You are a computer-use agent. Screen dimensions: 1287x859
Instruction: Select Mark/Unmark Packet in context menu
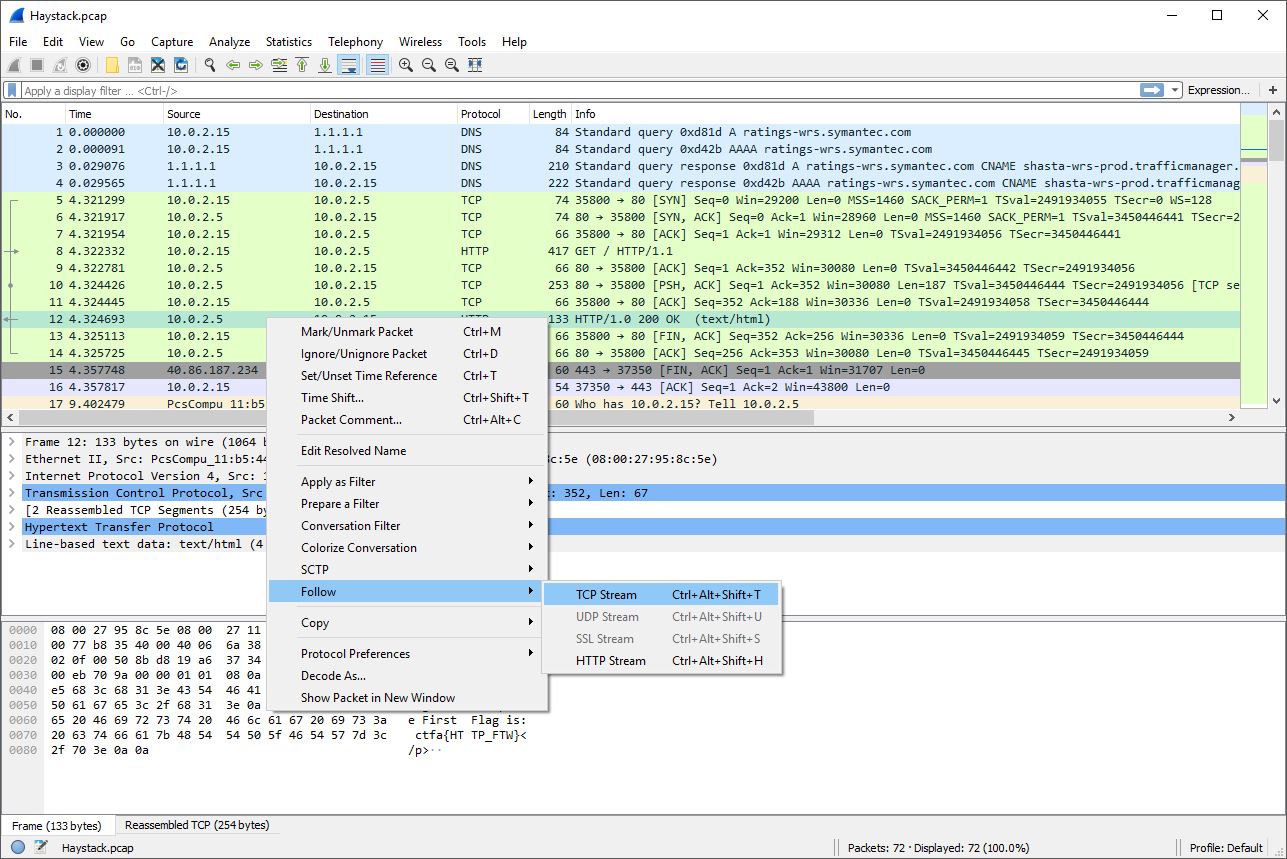(x=406, y=332)
